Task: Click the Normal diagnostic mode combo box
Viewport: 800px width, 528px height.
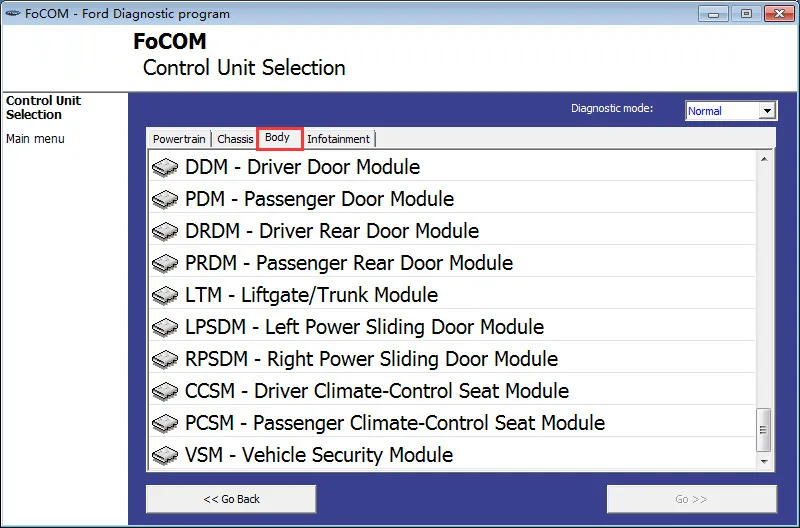Action: click(731, 111)
